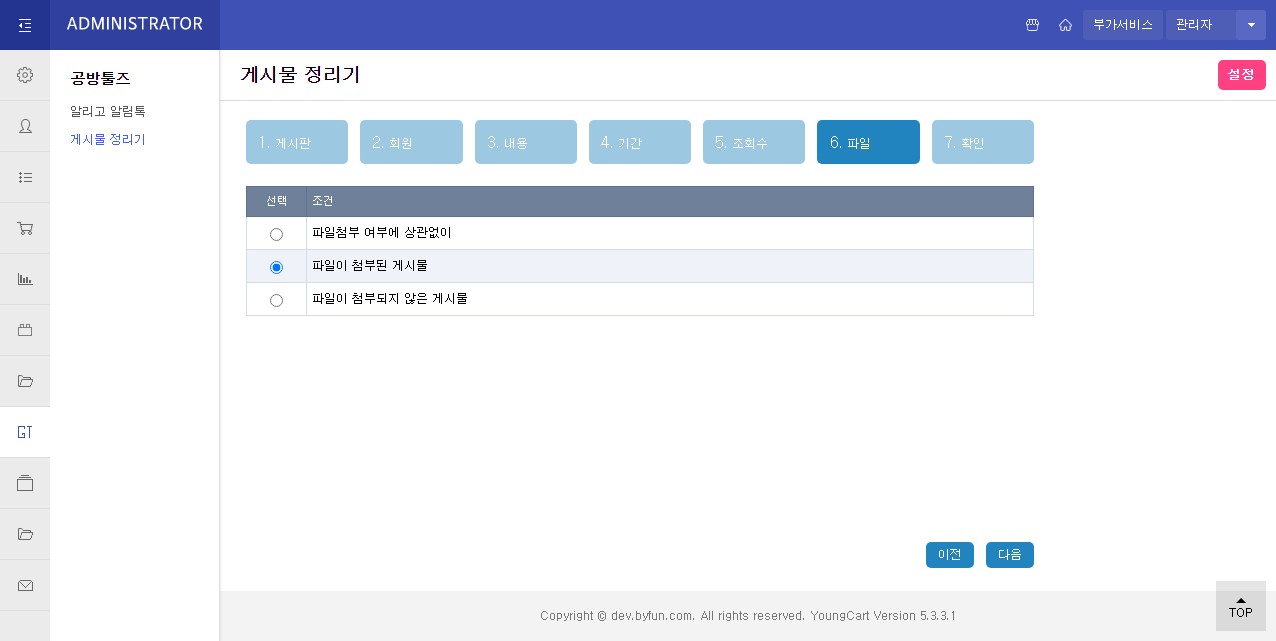Select the member management person icon
This screenshot has height=641, width=1276.
tap(25, 127)
